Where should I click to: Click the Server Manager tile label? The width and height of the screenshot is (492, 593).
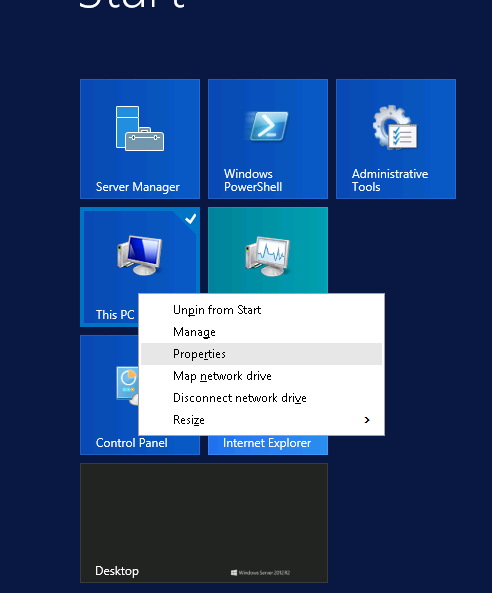pos(138,187)
